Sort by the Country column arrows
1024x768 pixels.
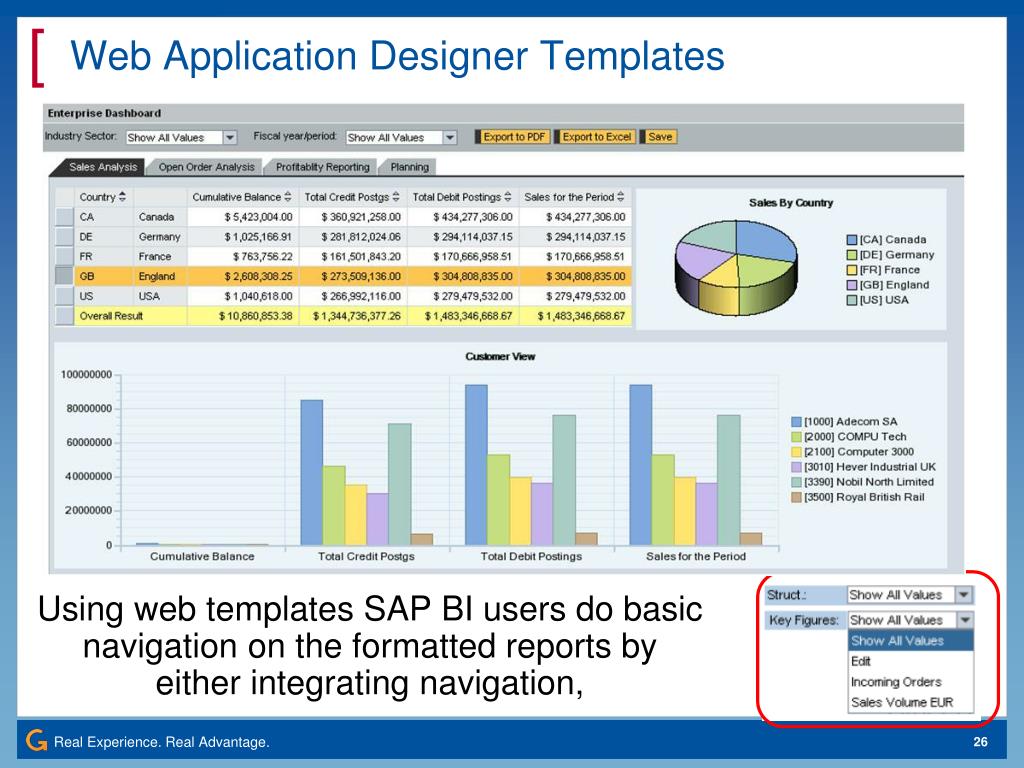[122, 197]
